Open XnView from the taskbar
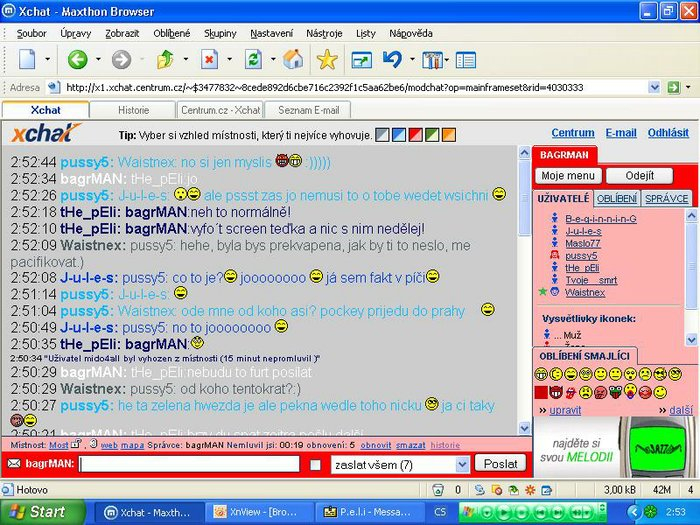The height and width of the screenshot is (525, 700). [259, 512]
